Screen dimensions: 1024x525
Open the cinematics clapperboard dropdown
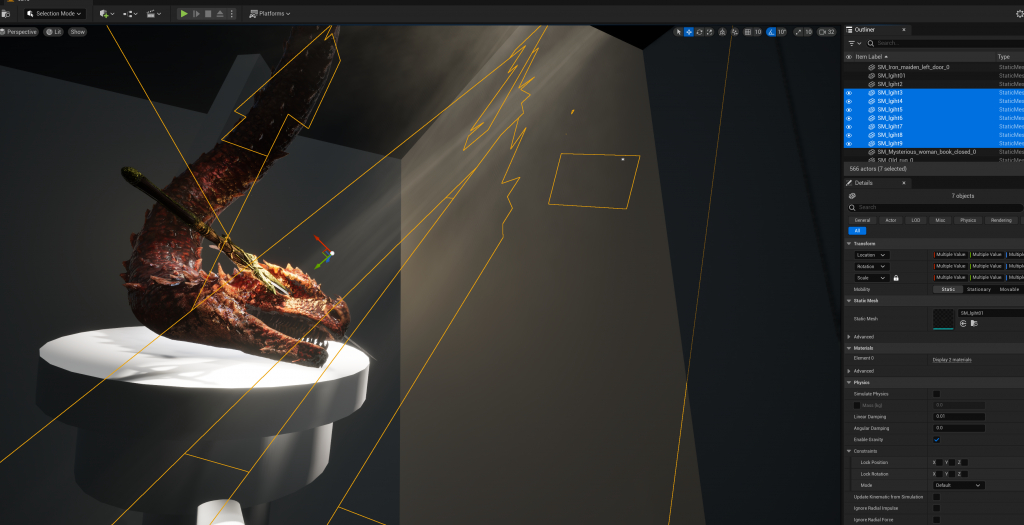(153, 14)
